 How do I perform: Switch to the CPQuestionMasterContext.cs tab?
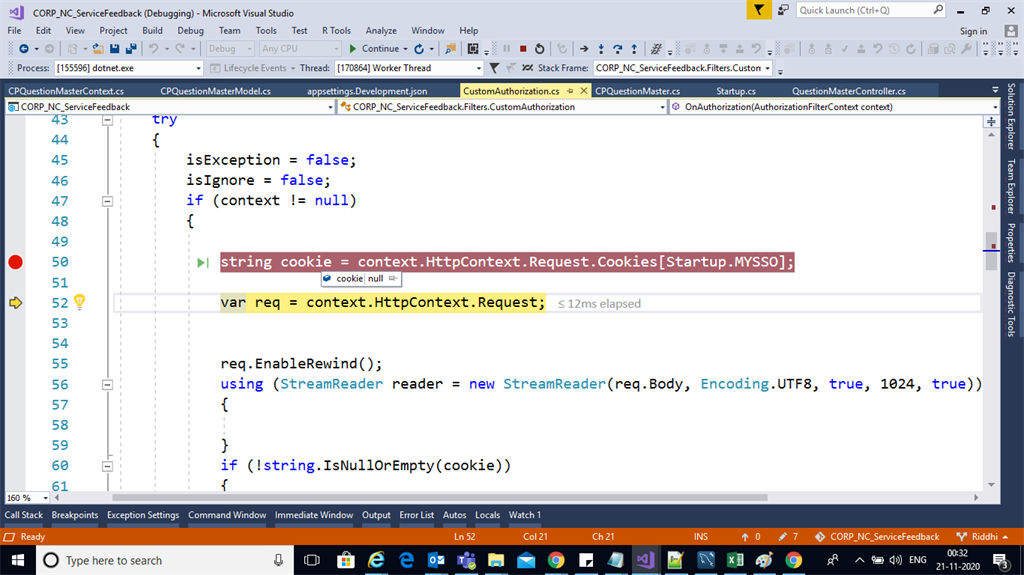click(x=66, y=91)
